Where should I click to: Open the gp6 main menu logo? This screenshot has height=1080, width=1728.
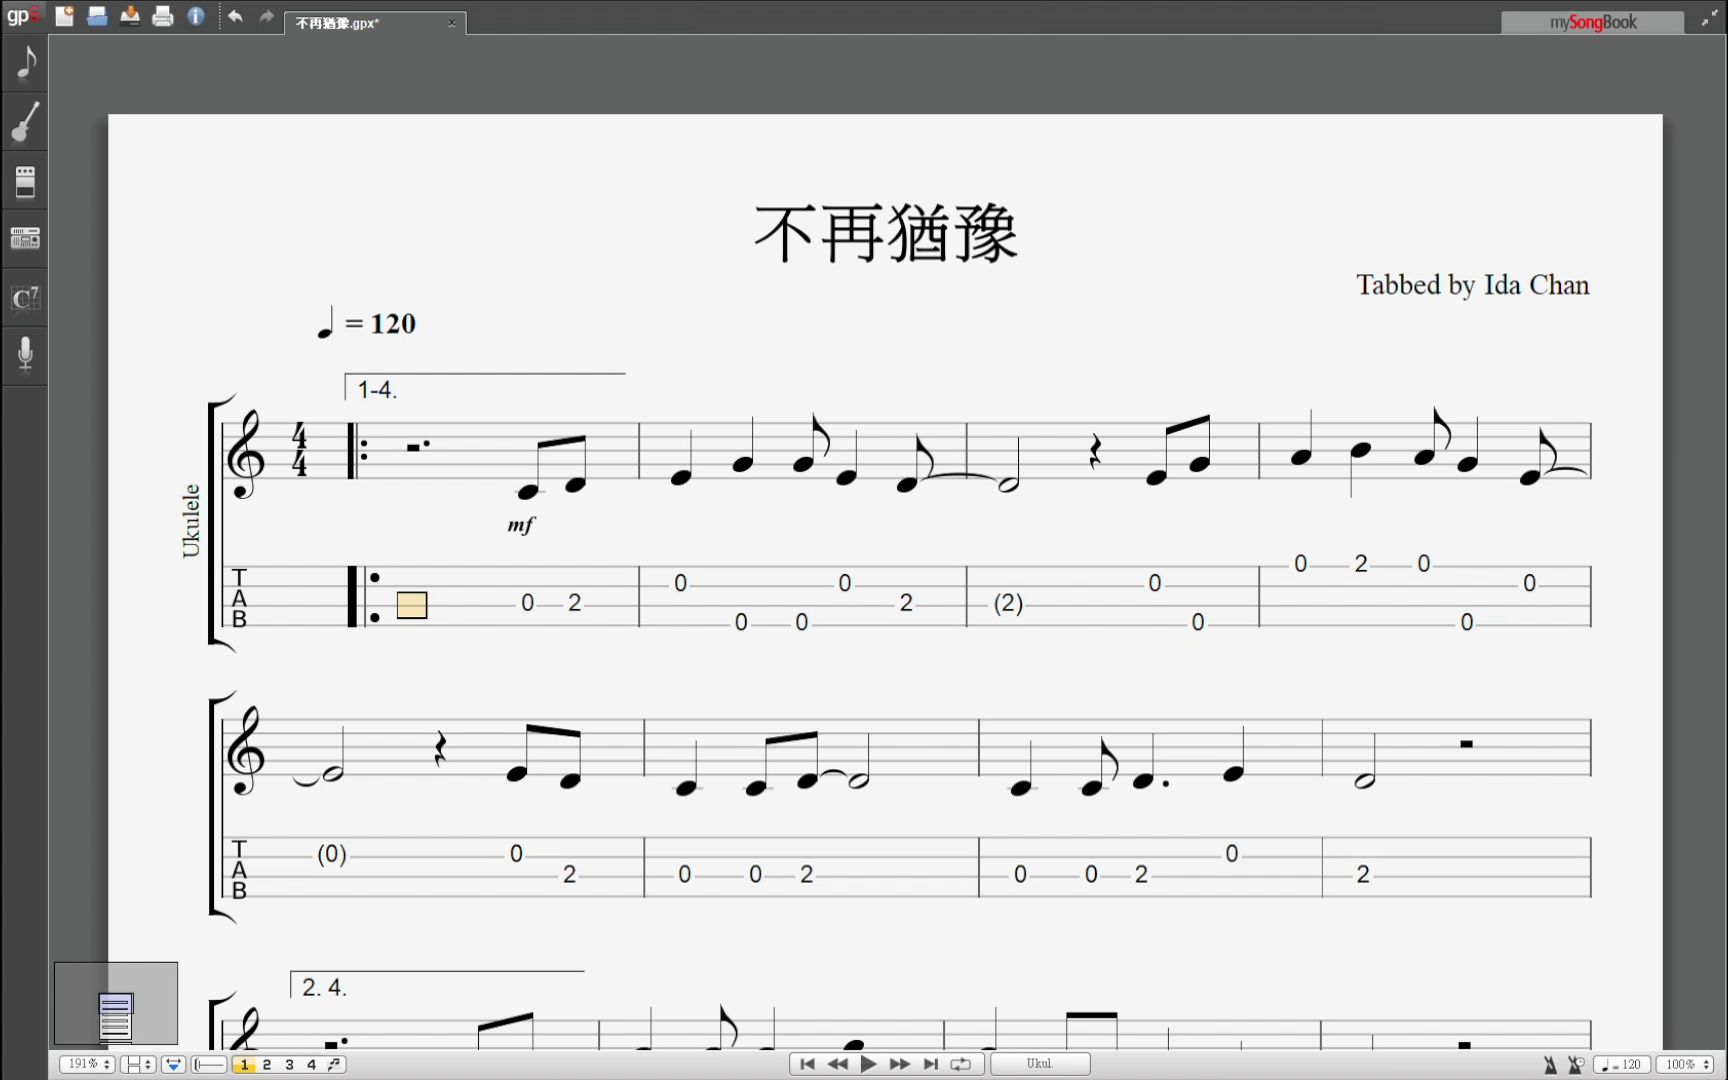pos(22,15)
